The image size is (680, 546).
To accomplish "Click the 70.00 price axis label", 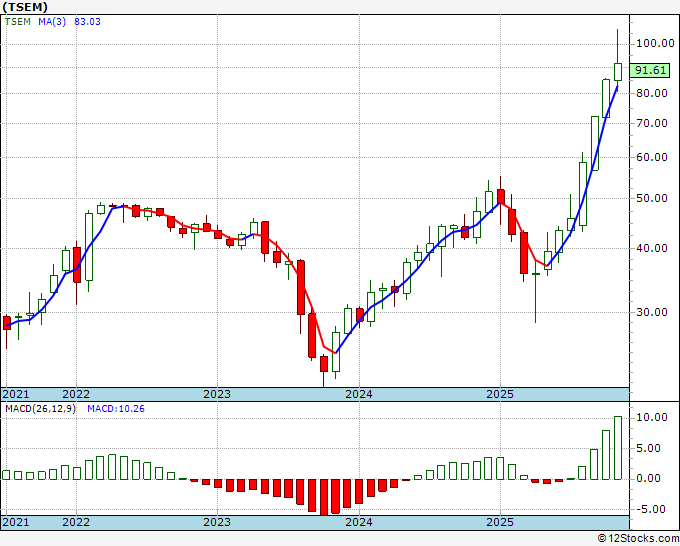I will (x=651, y=123).
